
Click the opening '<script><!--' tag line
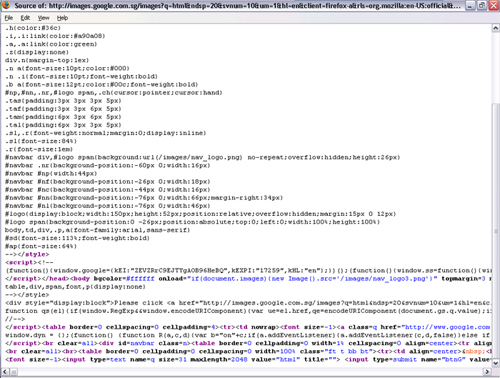[29, 262]
